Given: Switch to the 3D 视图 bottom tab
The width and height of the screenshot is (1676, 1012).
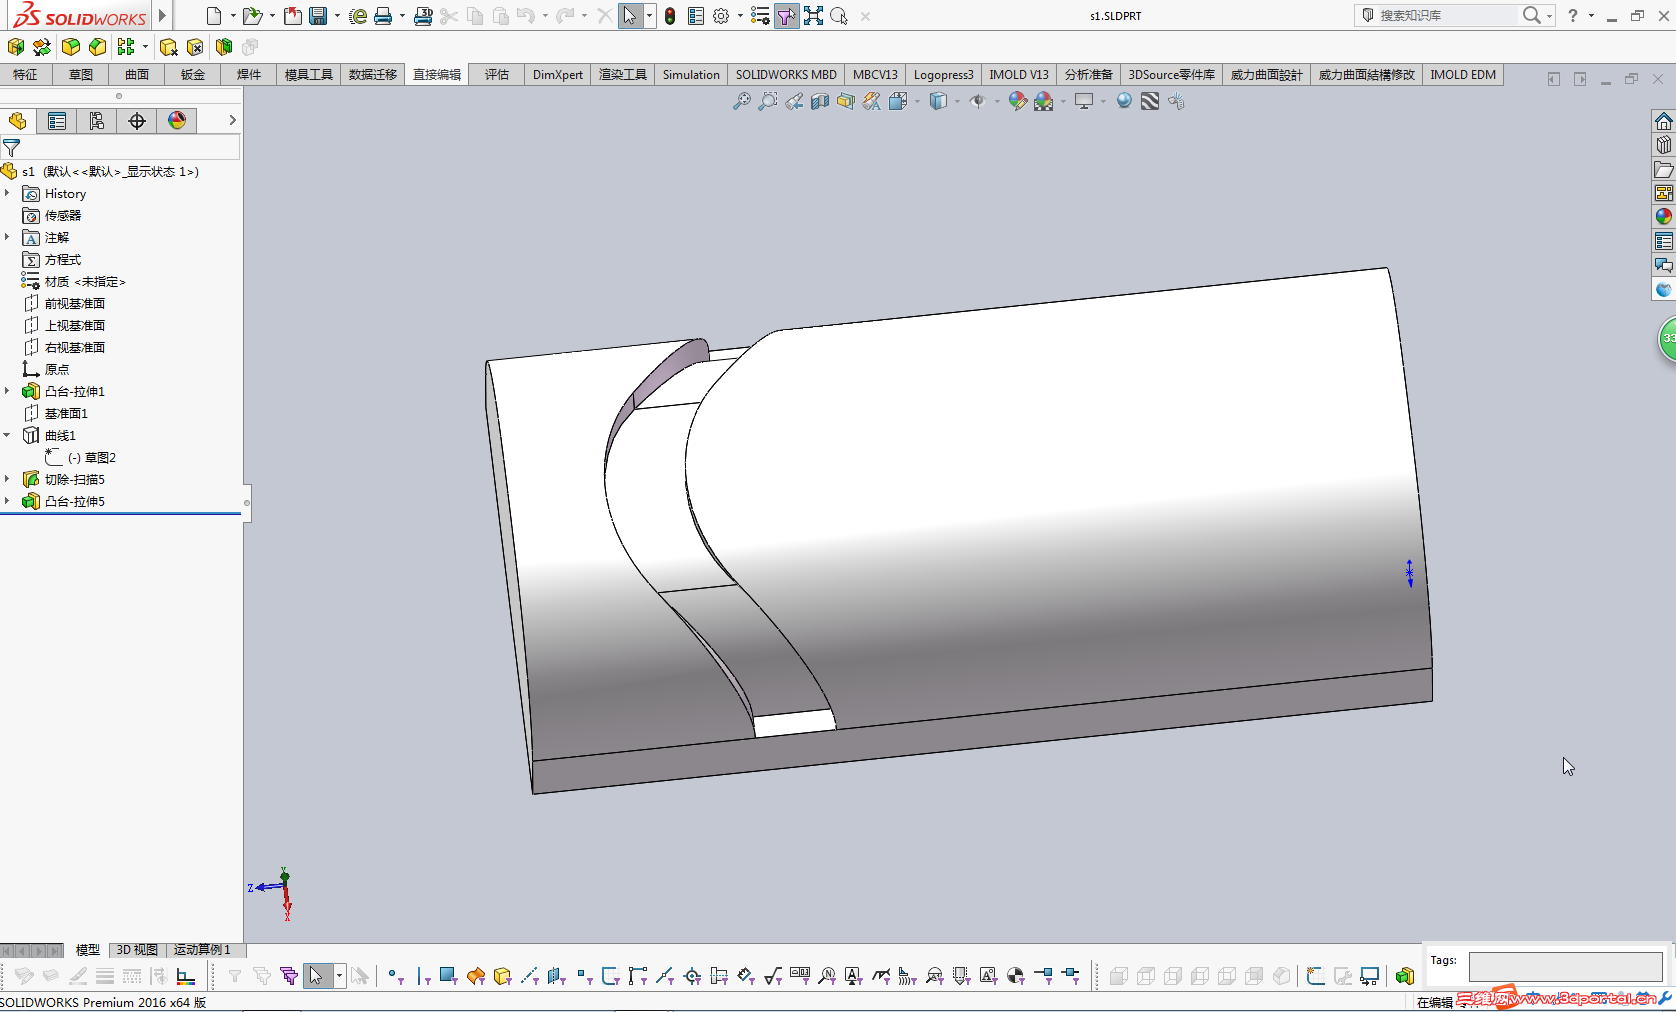Looking at the screenshot, I should (x=137, y=950).
